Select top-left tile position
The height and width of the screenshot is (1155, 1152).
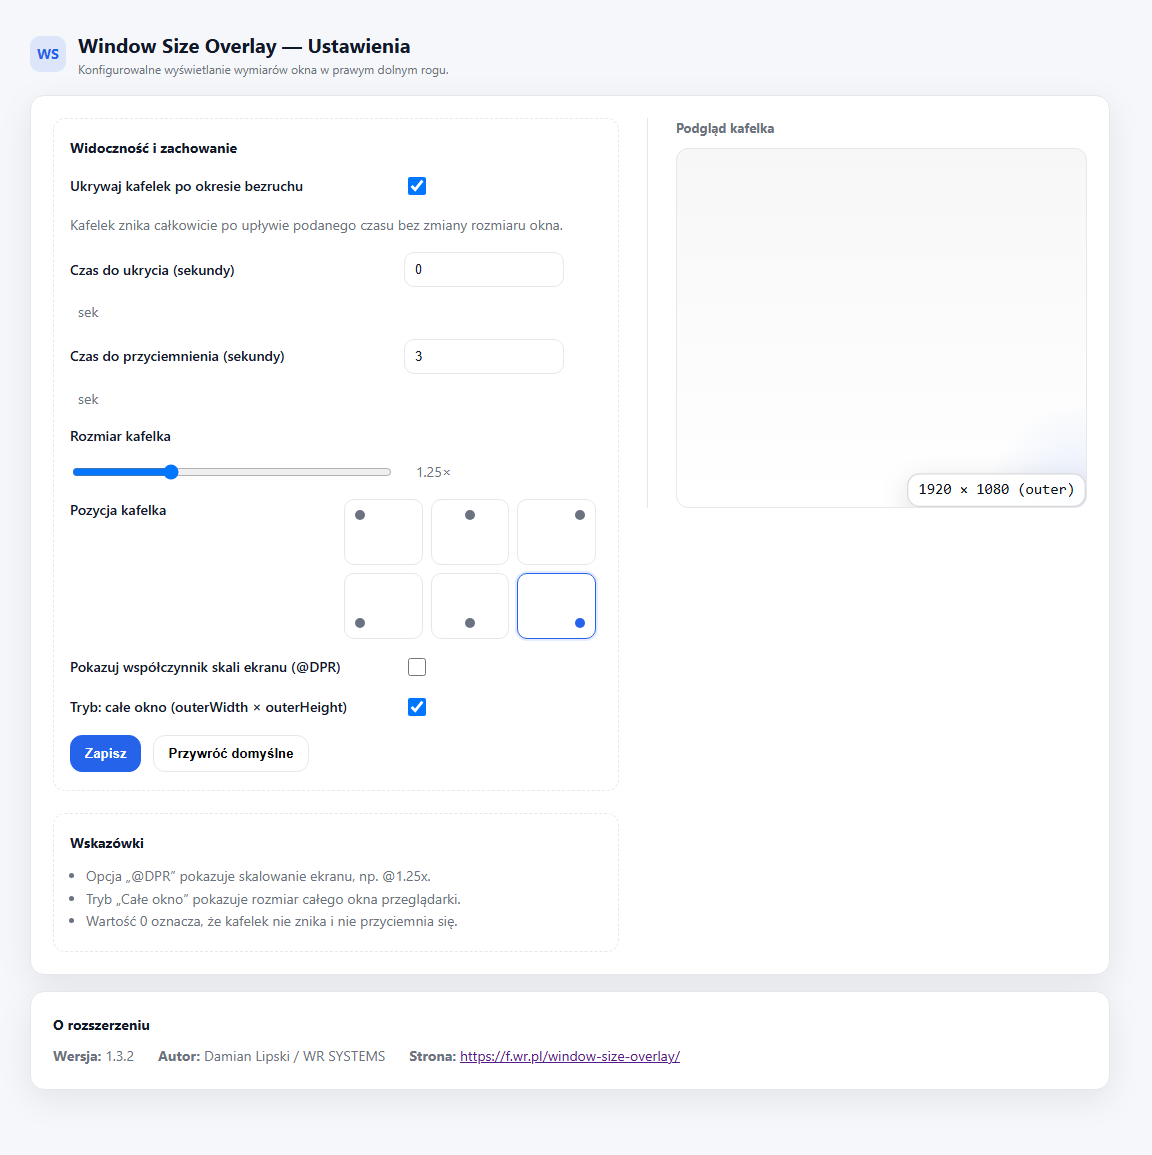coord(383,532)
